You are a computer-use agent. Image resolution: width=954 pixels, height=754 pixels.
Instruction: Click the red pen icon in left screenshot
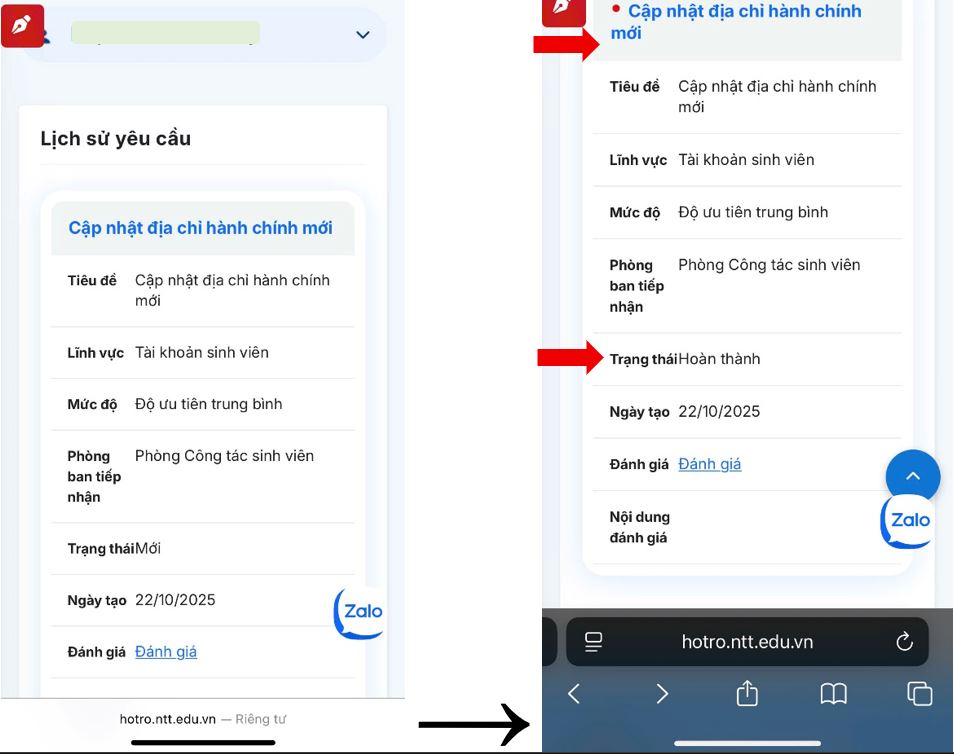click(22, 24)
